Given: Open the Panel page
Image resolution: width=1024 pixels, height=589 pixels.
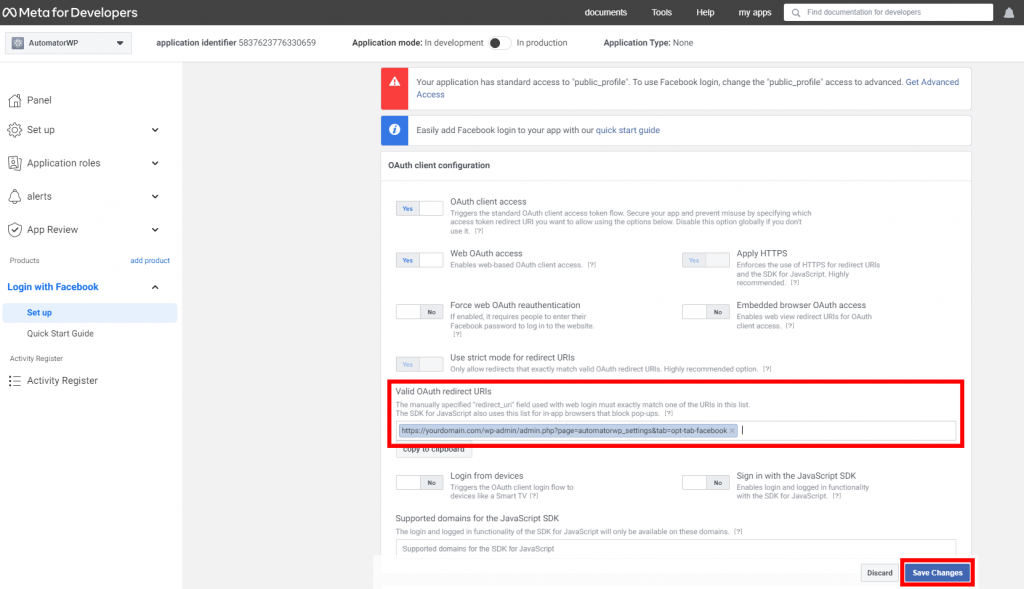Looking at the screenshot, I should click(39, 100).
